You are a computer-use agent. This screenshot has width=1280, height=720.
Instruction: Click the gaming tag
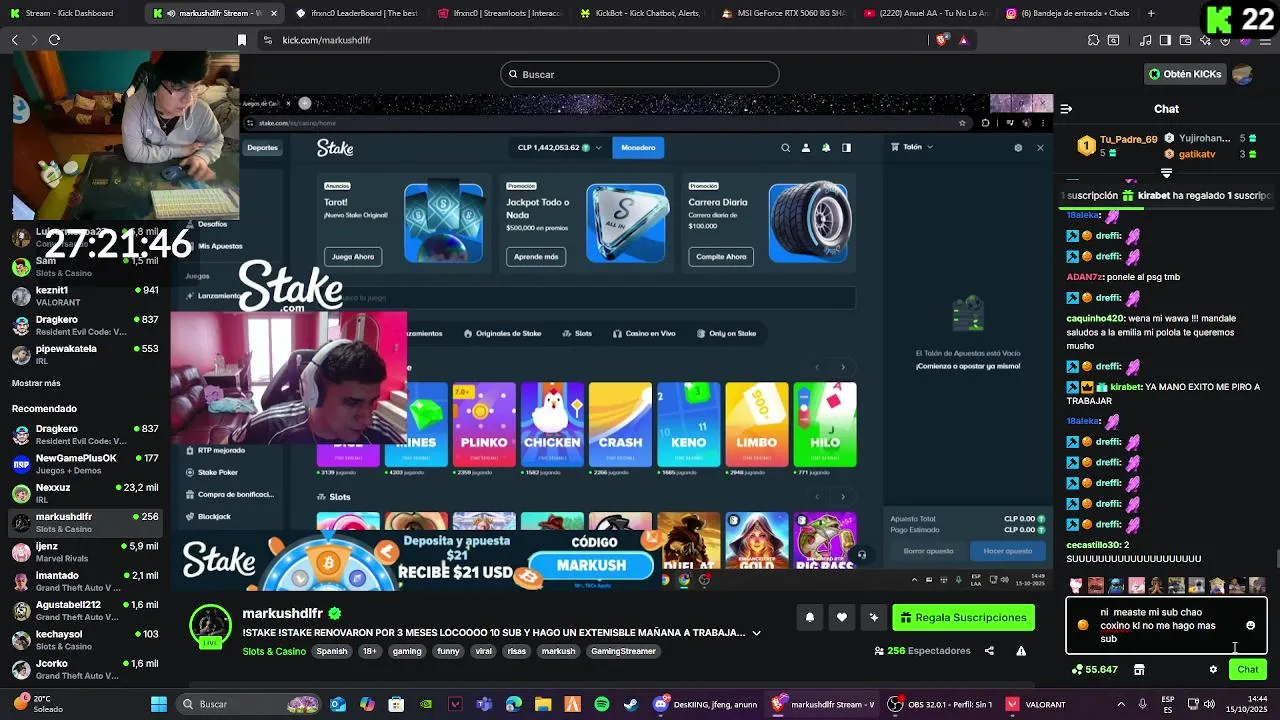coord(407,651)
